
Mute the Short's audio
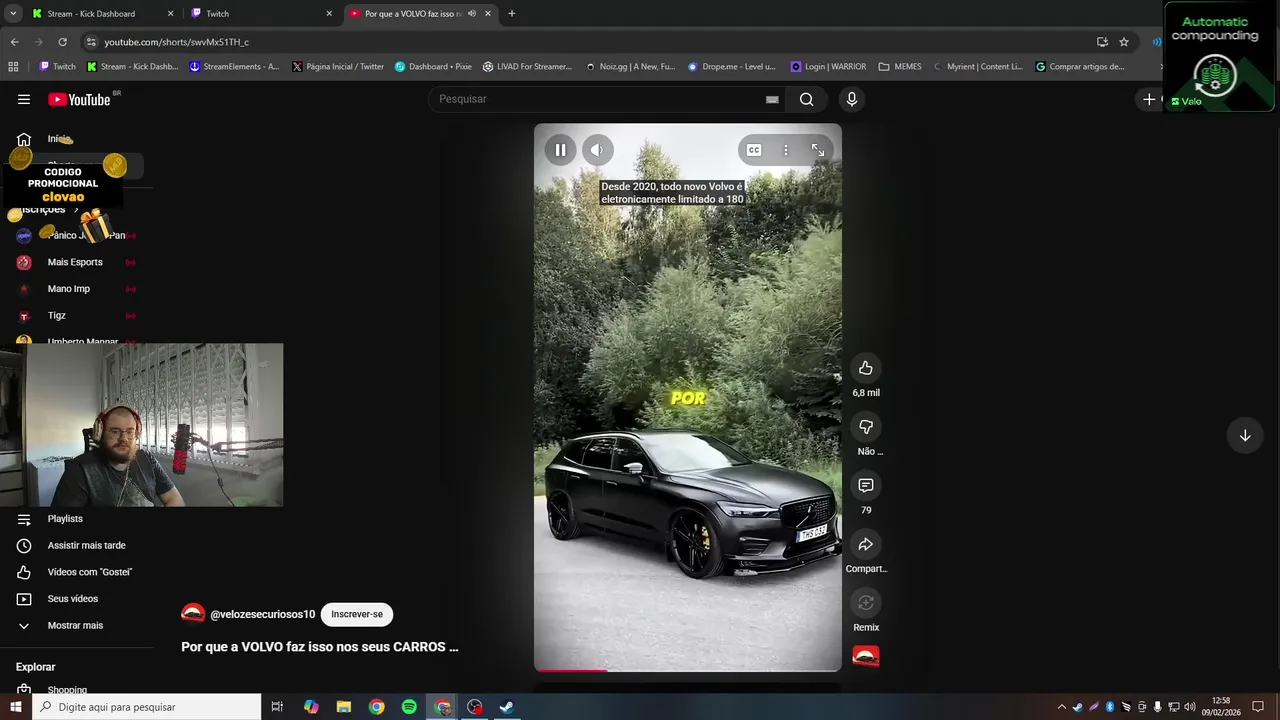pos(597,150)
